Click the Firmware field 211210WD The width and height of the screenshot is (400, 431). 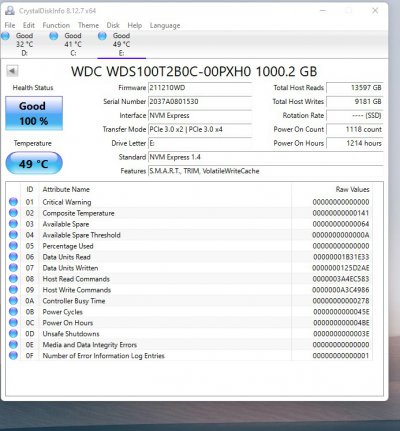200,88
